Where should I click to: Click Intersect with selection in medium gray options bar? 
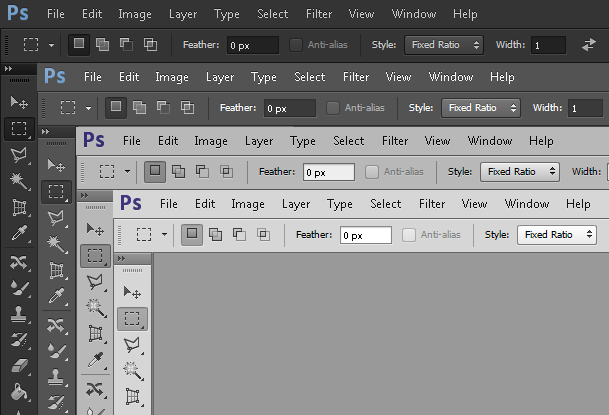click(226, 171)
